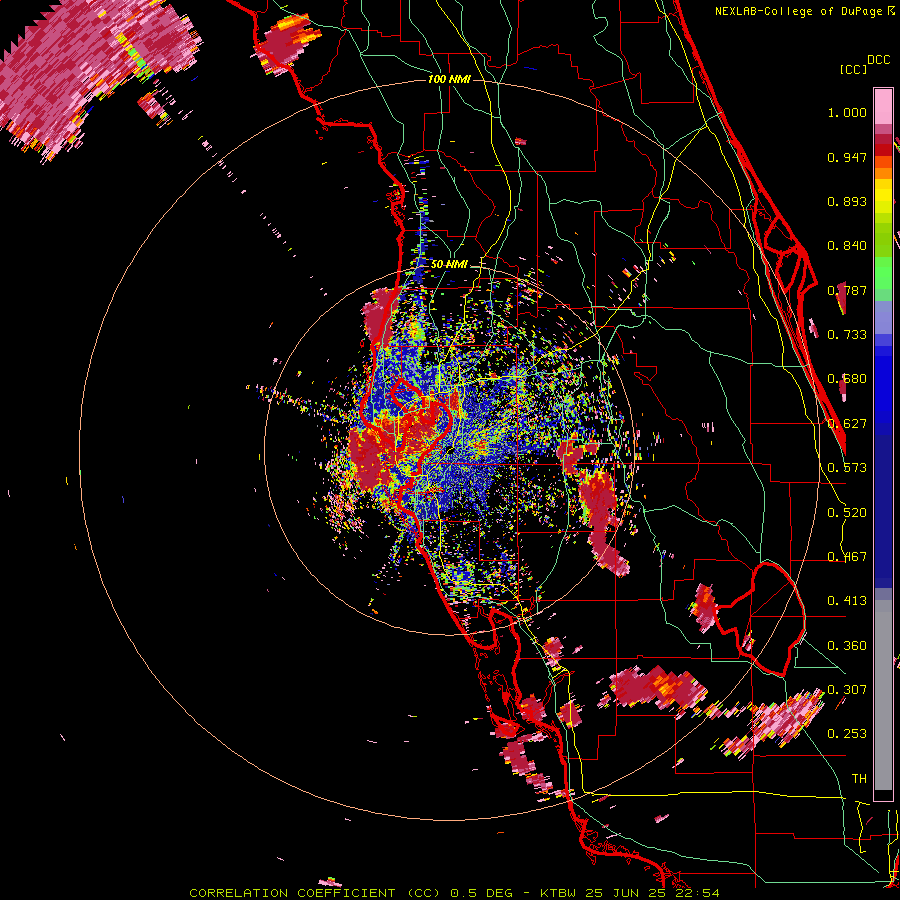Click the 0.573 scale value

[847, 468]
